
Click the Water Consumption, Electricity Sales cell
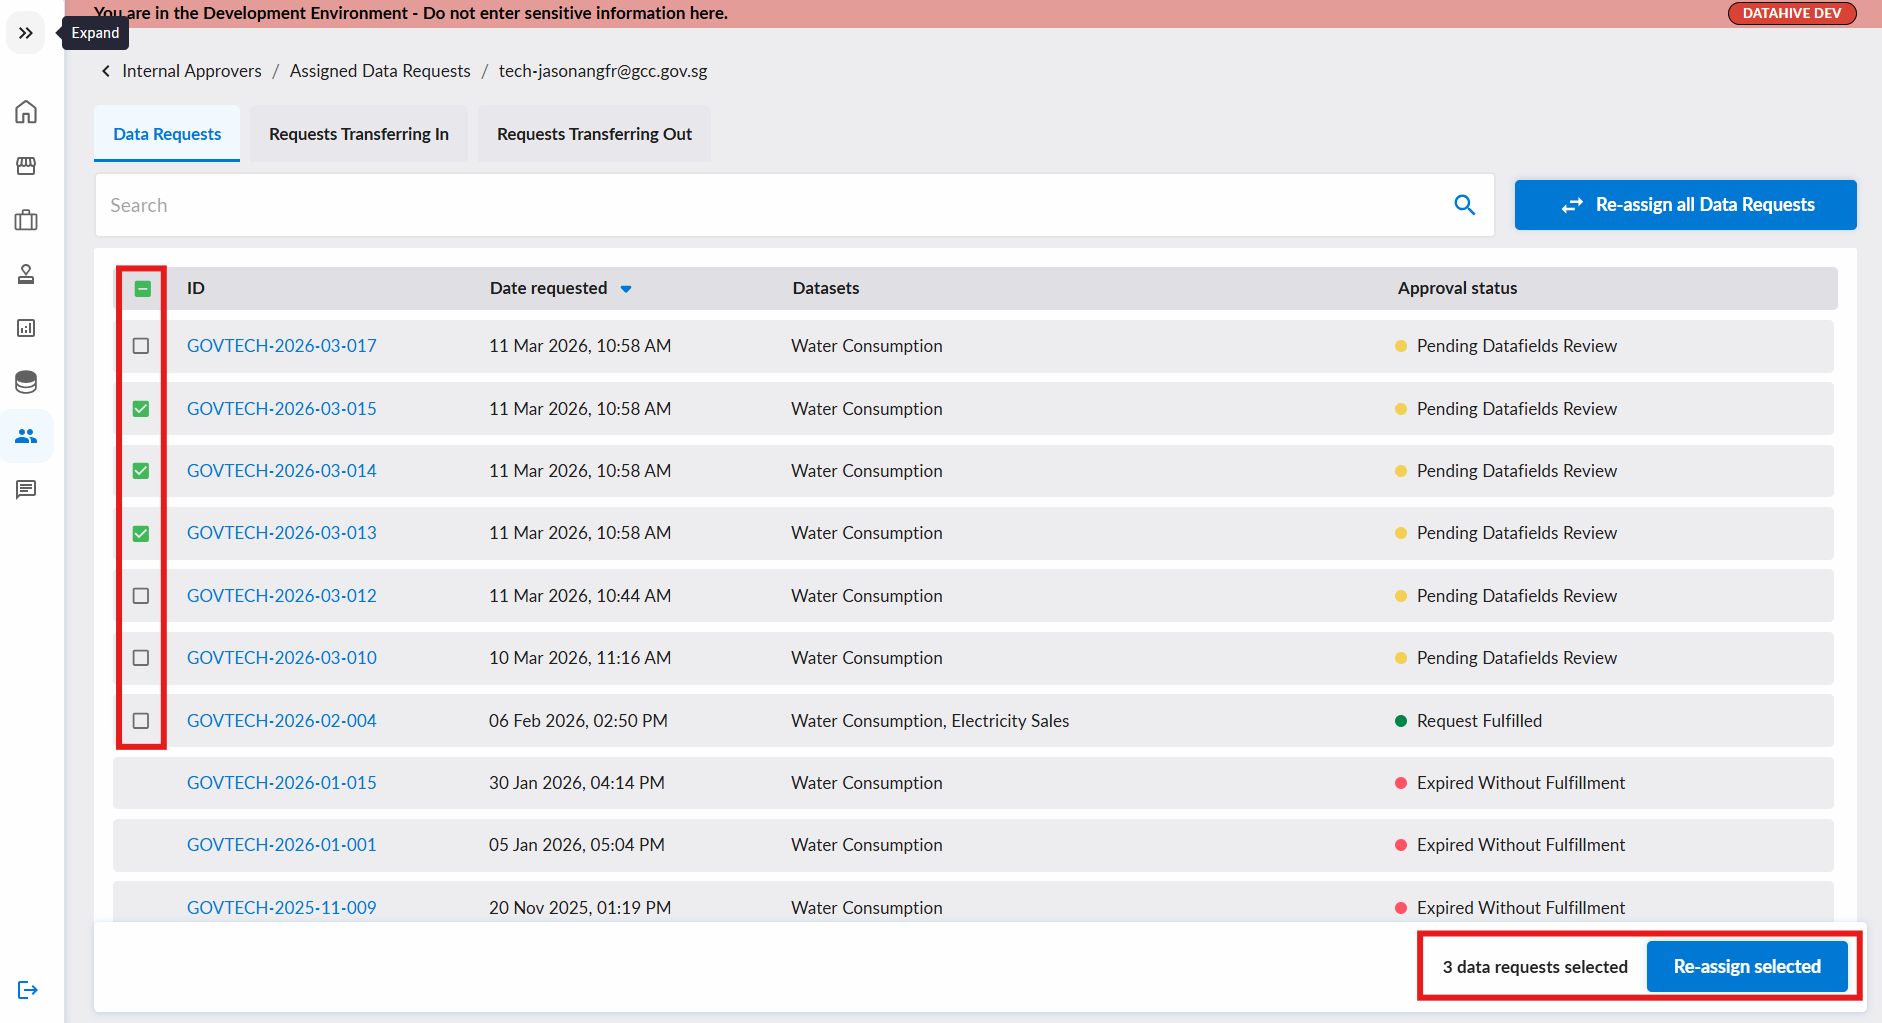(930, 721)
